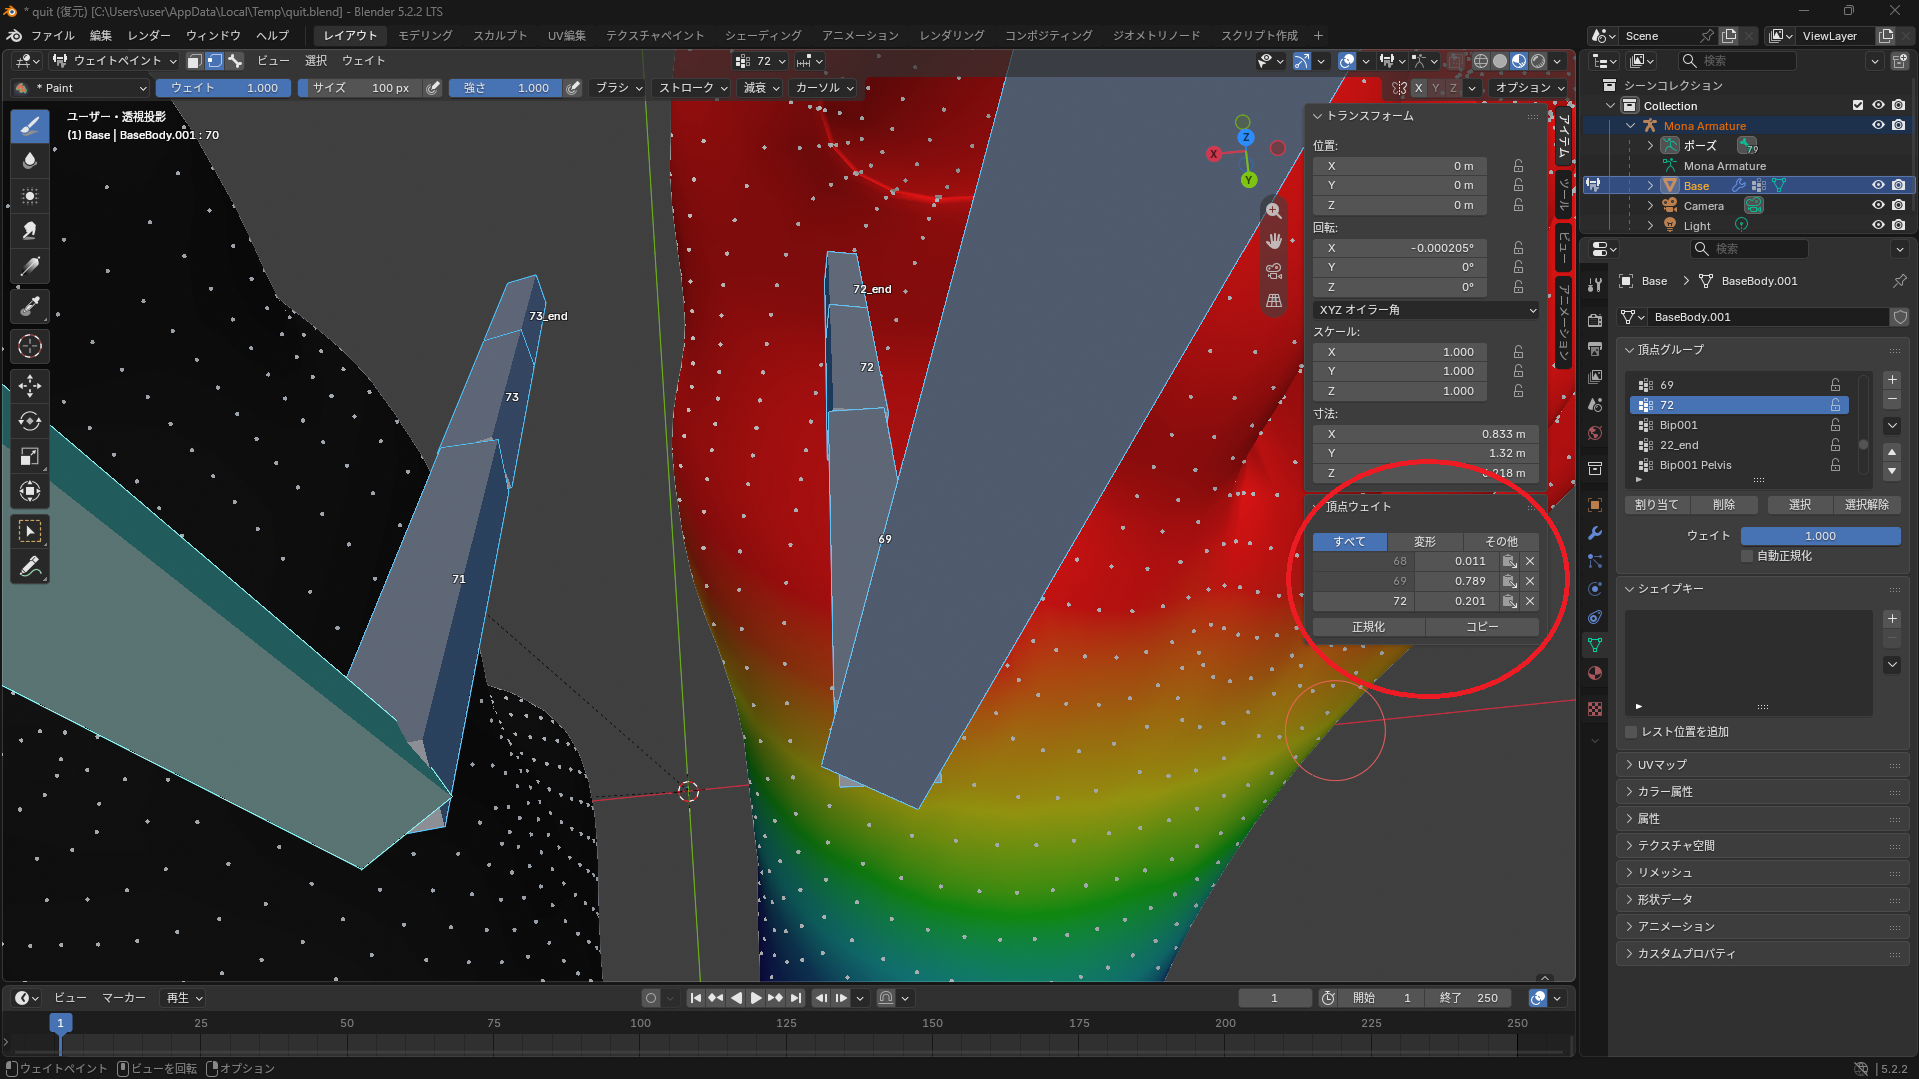
Task: Switch to the シェーディング workspace tab
Action: (x=763, y=35)
